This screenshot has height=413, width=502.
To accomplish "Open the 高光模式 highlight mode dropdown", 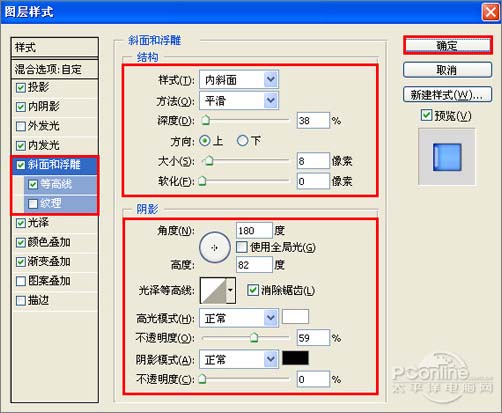I will (239, 318).
